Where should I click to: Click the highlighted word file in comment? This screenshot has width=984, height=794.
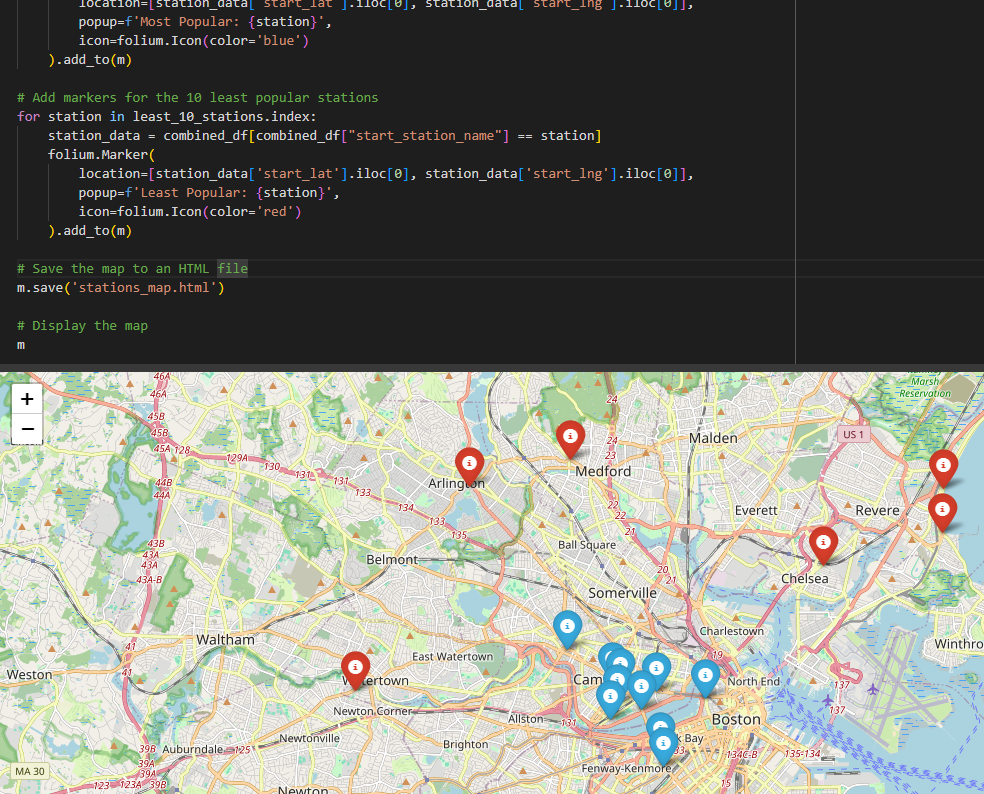point(232,268)
